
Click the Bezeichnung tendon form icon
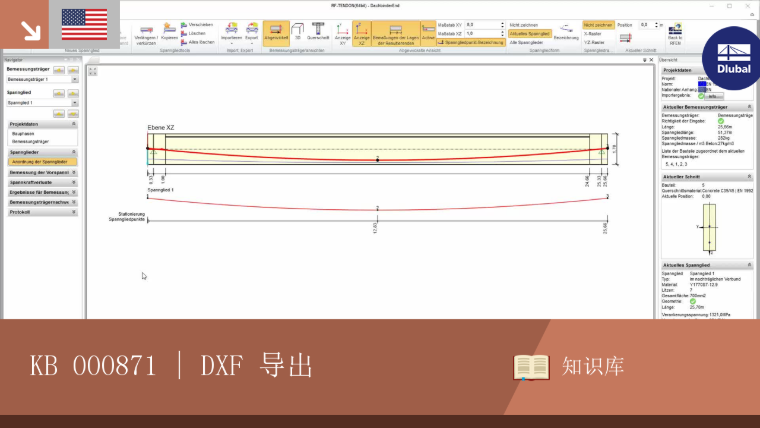[x=566, y=32]
